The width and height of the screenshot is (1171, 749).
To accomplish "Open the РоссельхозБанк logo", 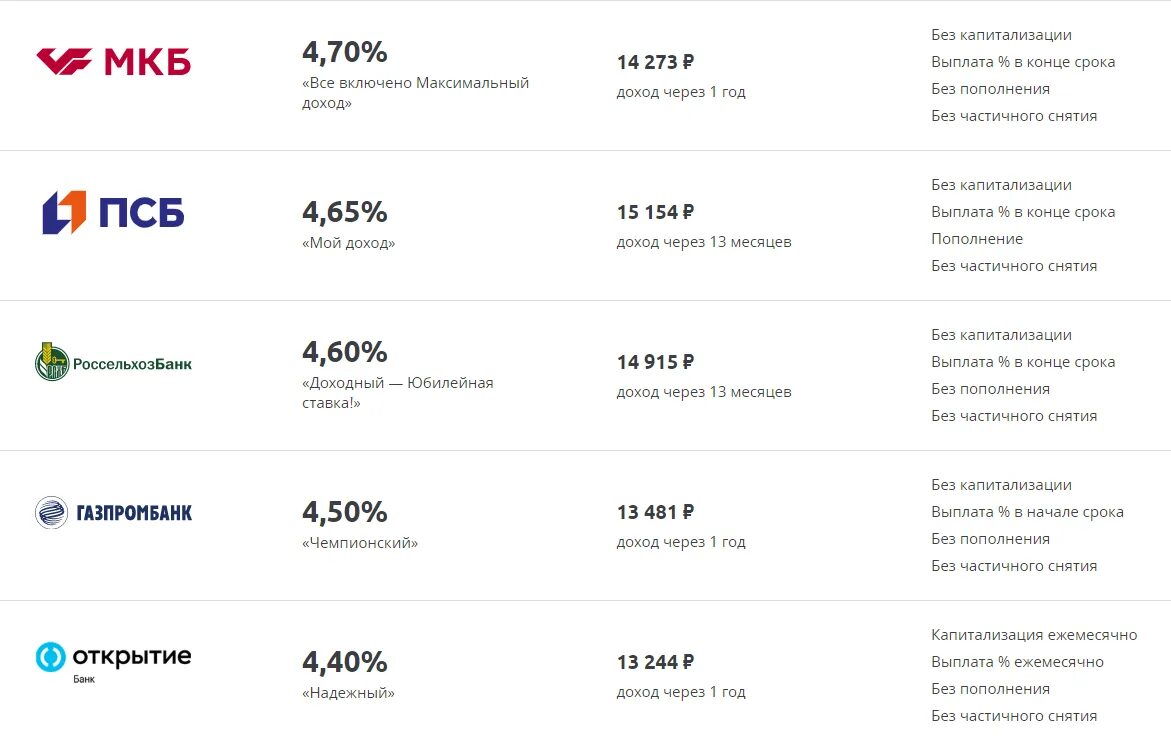I will pos(113,362).
